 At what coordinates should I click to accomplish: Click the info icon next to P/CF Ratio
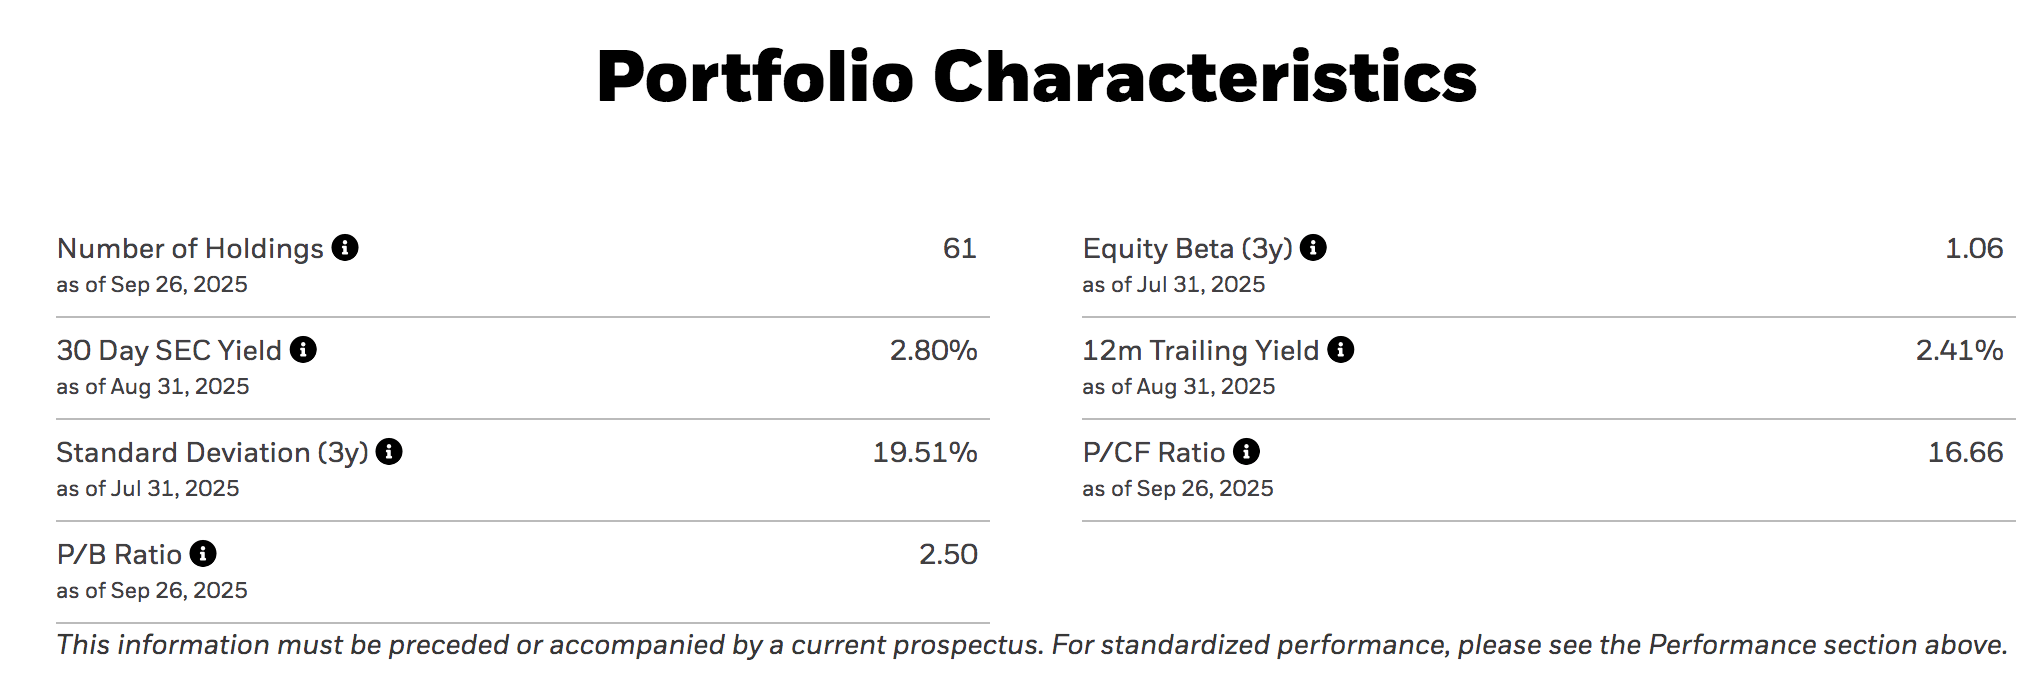pos(1246,451)
